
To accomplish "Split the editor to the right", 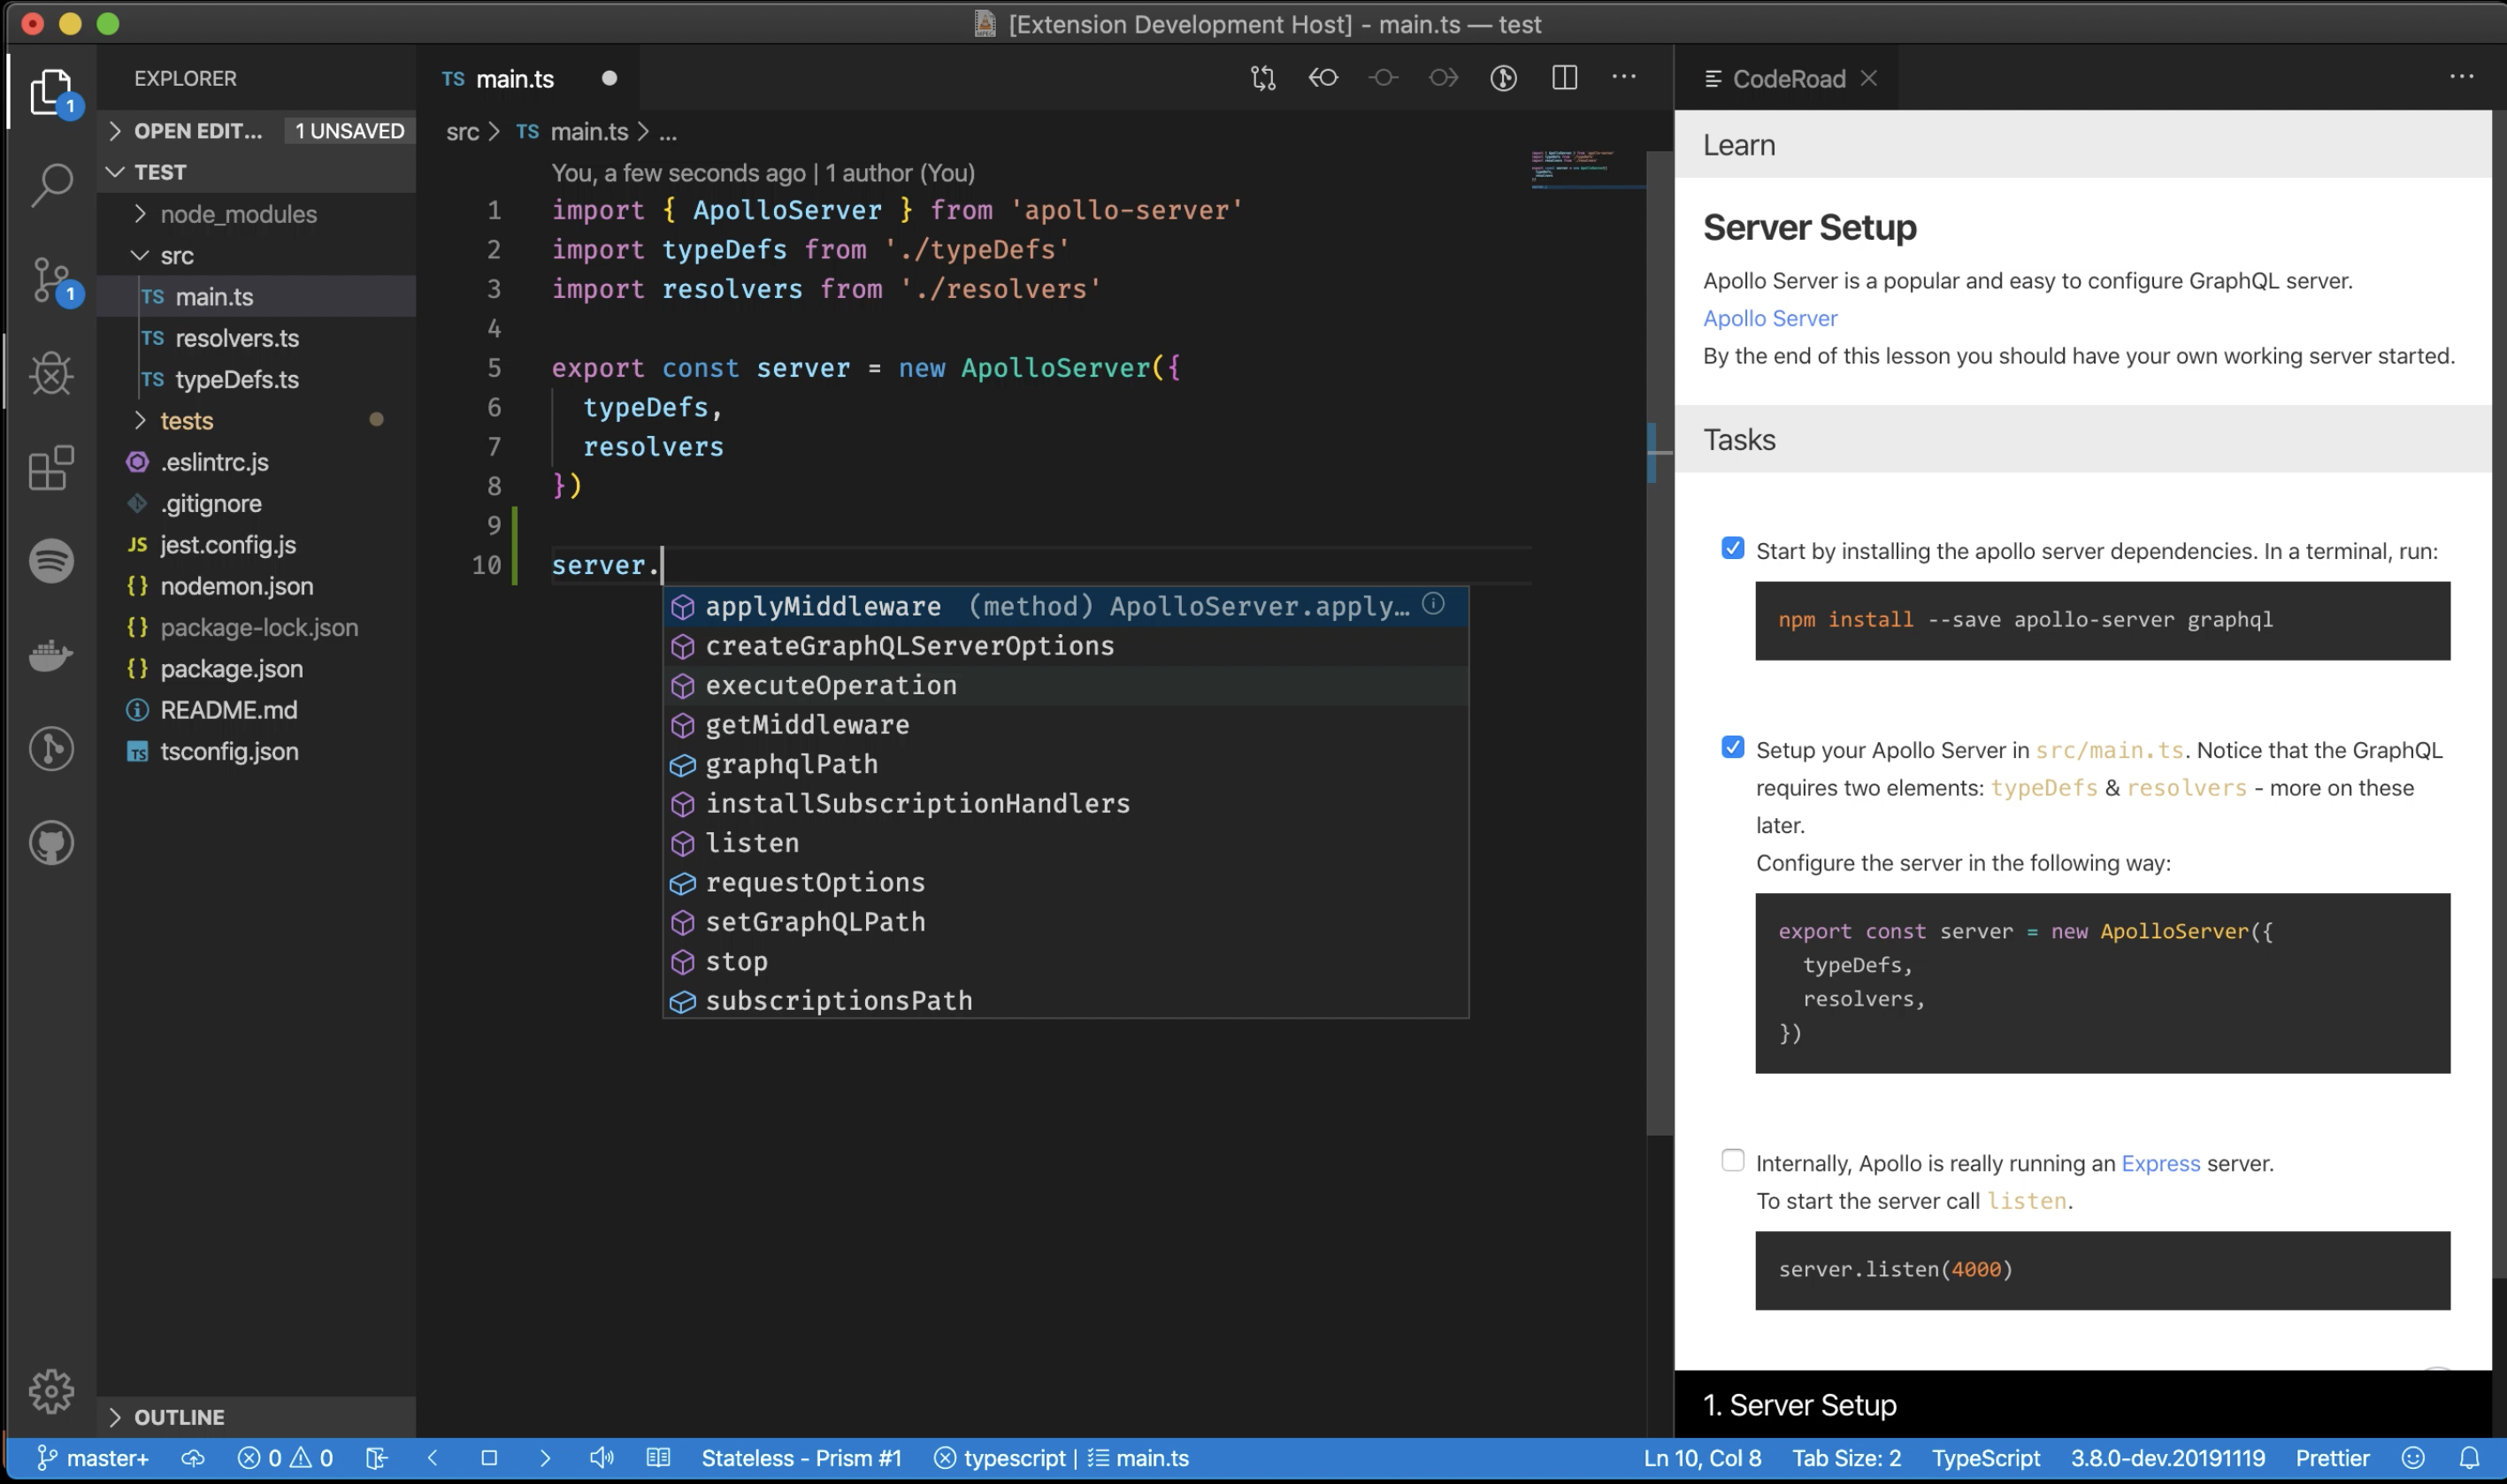I will (x=1564, y=78).
